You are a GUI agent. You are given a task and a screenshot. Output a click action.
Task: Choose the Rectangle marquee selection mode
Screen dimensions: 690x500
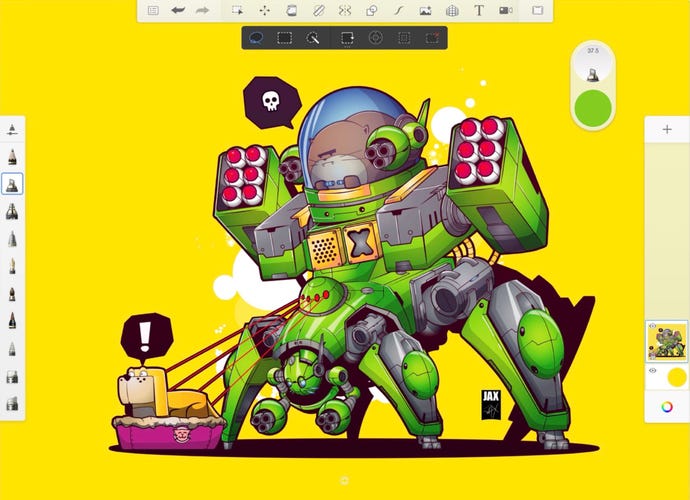tap(285, 38)
